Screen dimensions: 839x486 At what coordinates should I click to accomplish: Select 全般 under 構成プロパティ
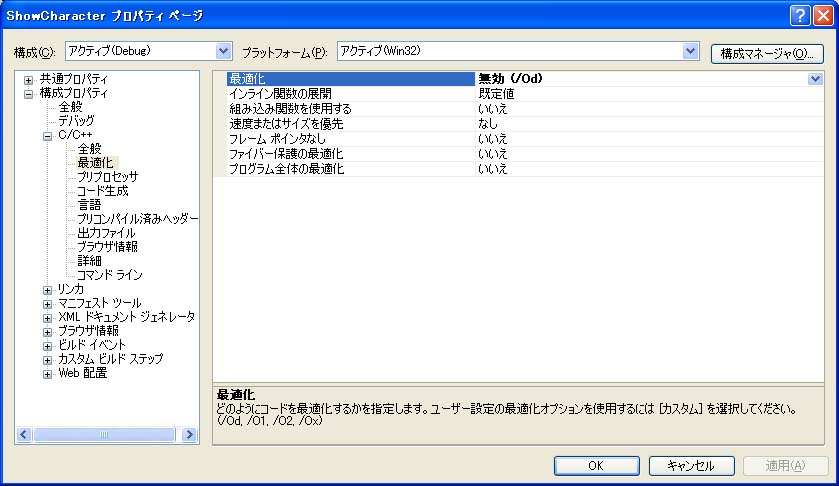71,107
